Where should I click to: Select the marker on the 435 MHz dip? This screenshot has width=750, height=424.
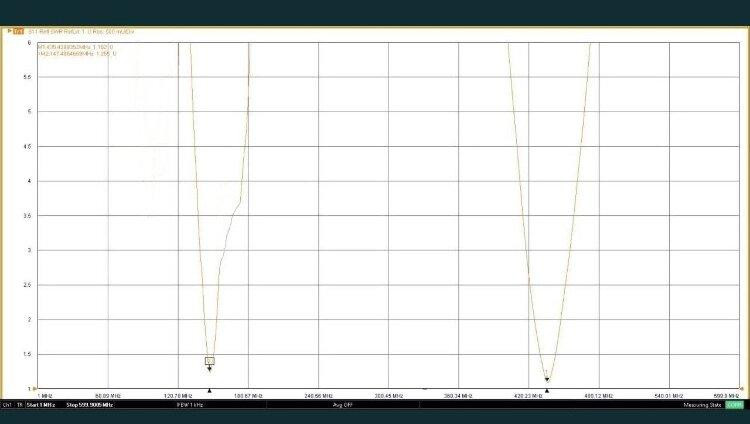(547, 378)
